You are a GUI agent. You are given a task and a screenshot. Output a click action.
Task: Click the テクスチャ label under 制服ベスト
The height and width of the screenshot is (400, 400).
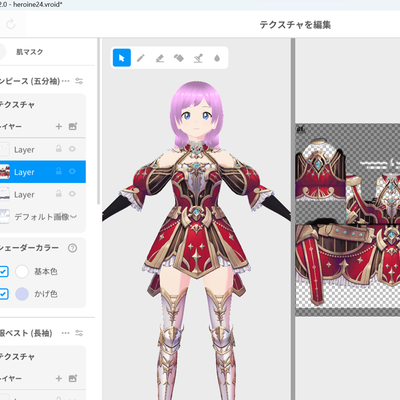17,357
